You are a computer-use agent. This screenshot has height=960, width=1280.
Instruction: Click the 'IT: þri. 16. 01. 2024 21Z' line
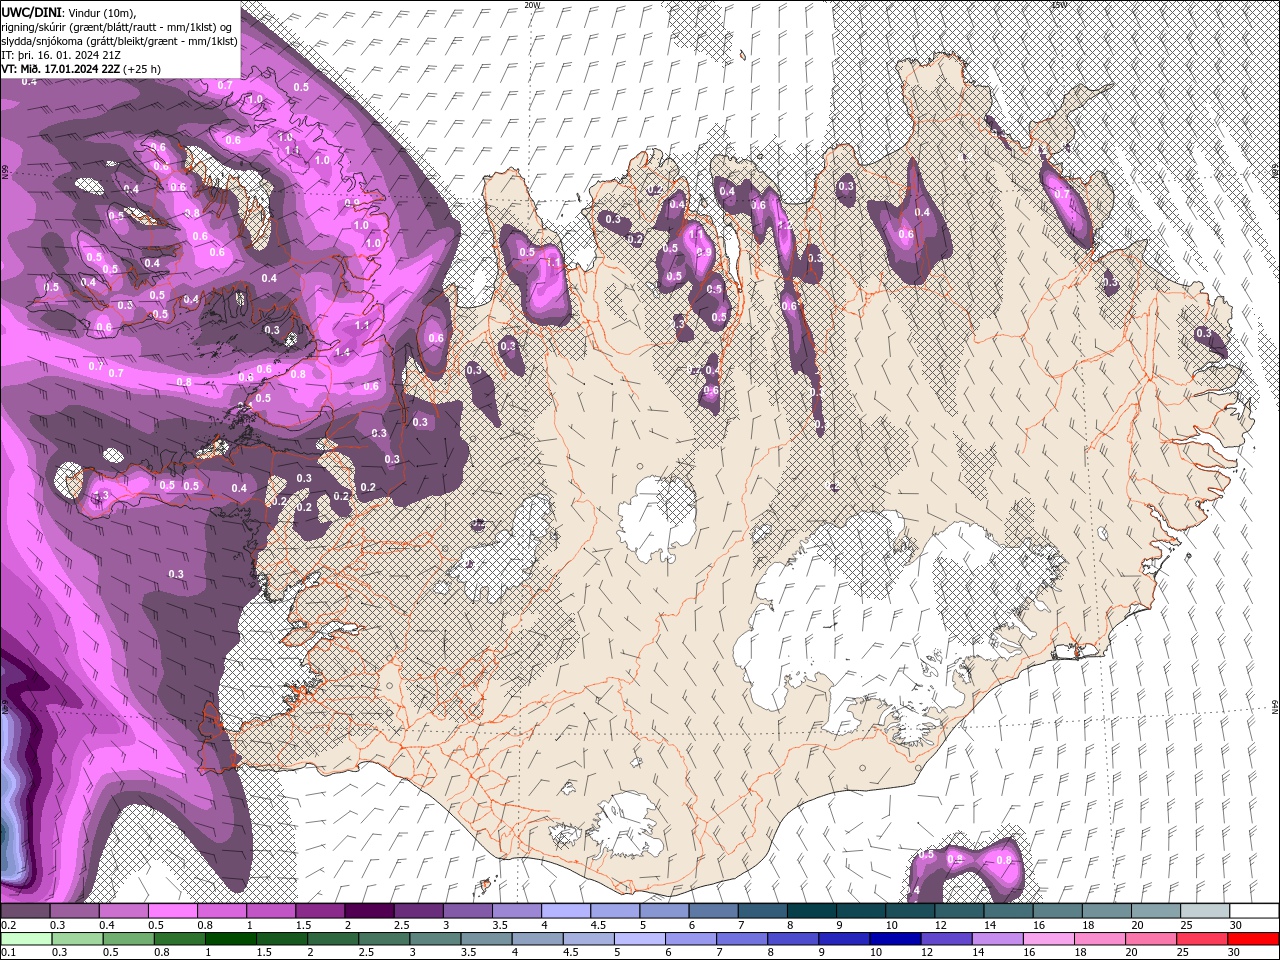(x=61, y=55)
